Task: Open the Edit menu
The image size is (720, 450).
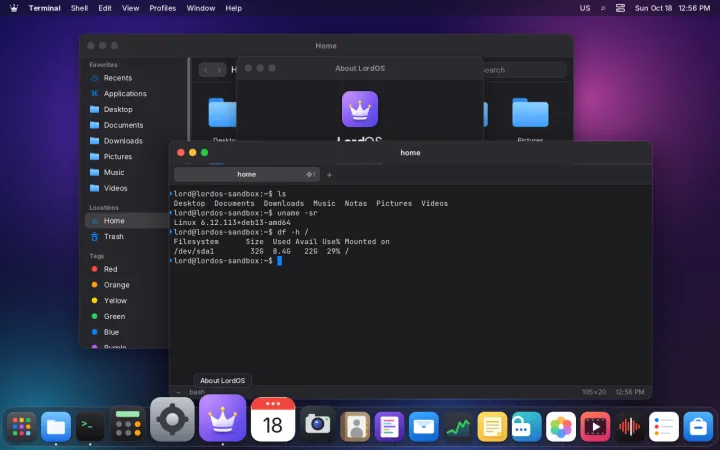Action: pos(105,8)
